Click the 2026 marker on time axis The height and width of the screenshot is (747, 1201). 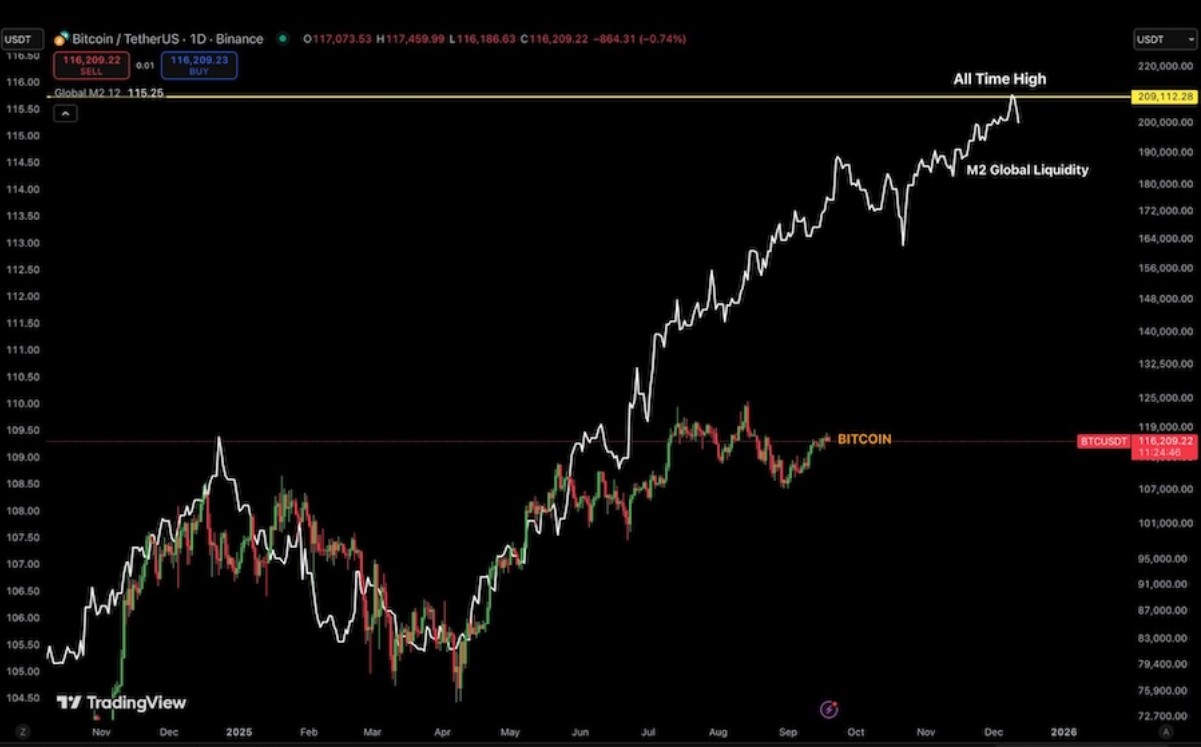(1064, 732)
